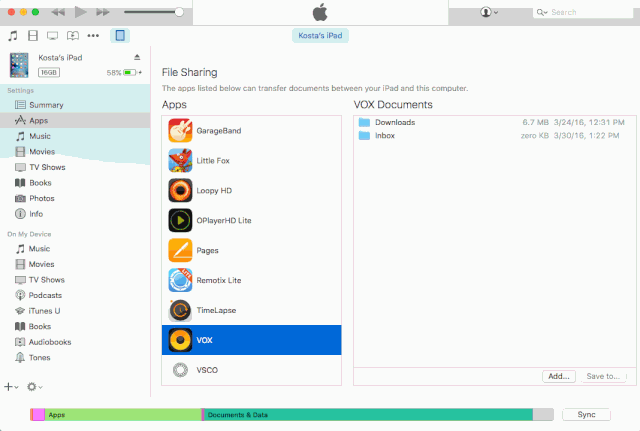Select Pages app icon
Screen dimensions: 640x431
(180, 250)
